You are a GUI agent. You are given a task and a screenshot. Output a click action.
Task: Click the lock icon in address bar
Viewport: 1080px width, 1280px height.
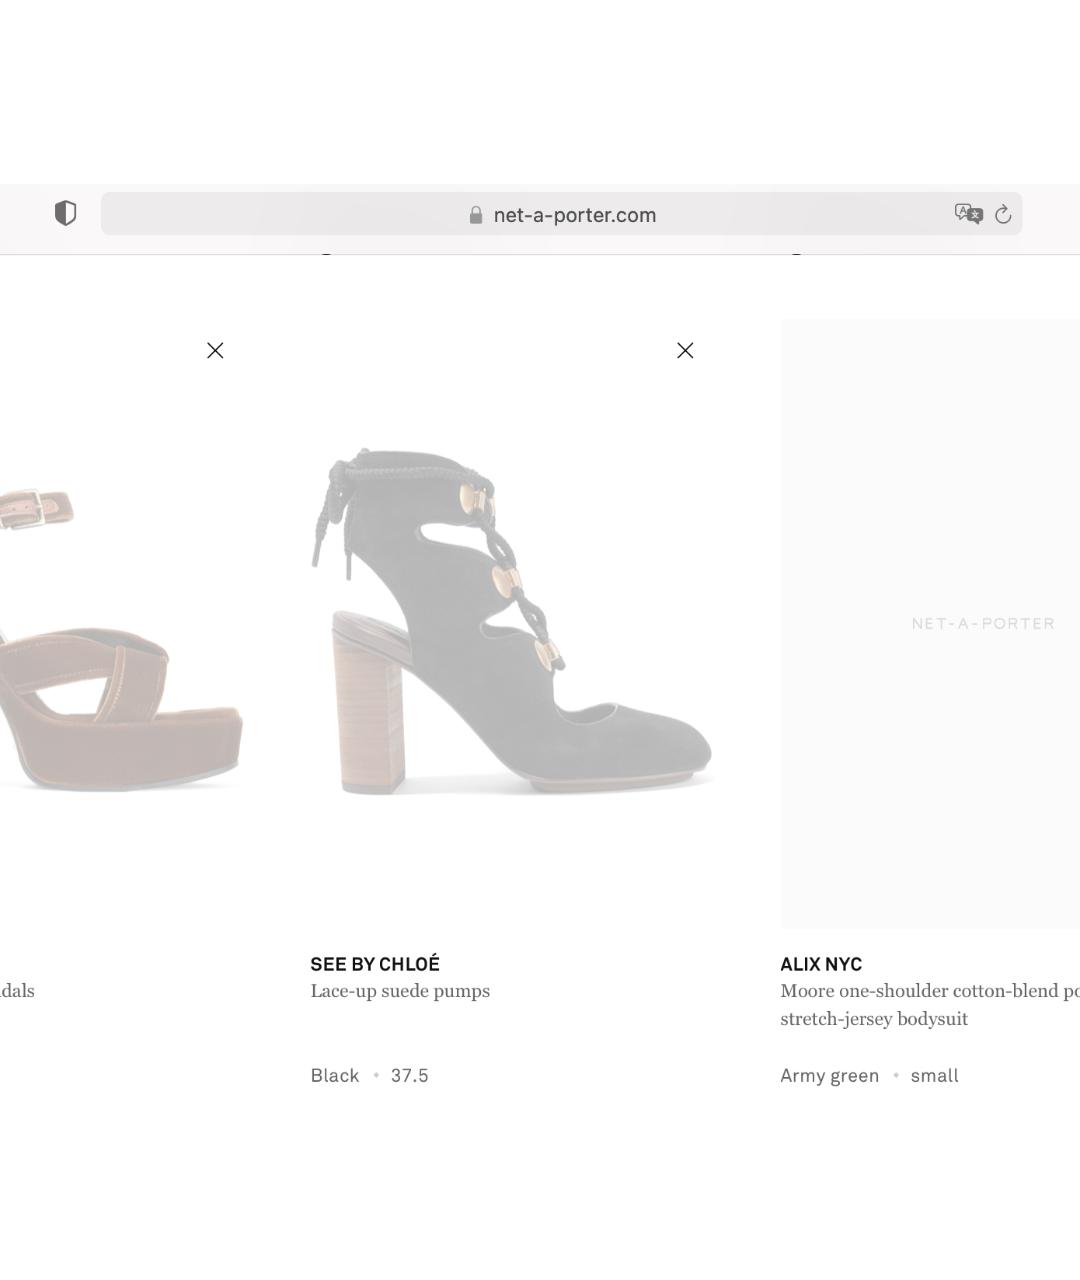[476, 215]
